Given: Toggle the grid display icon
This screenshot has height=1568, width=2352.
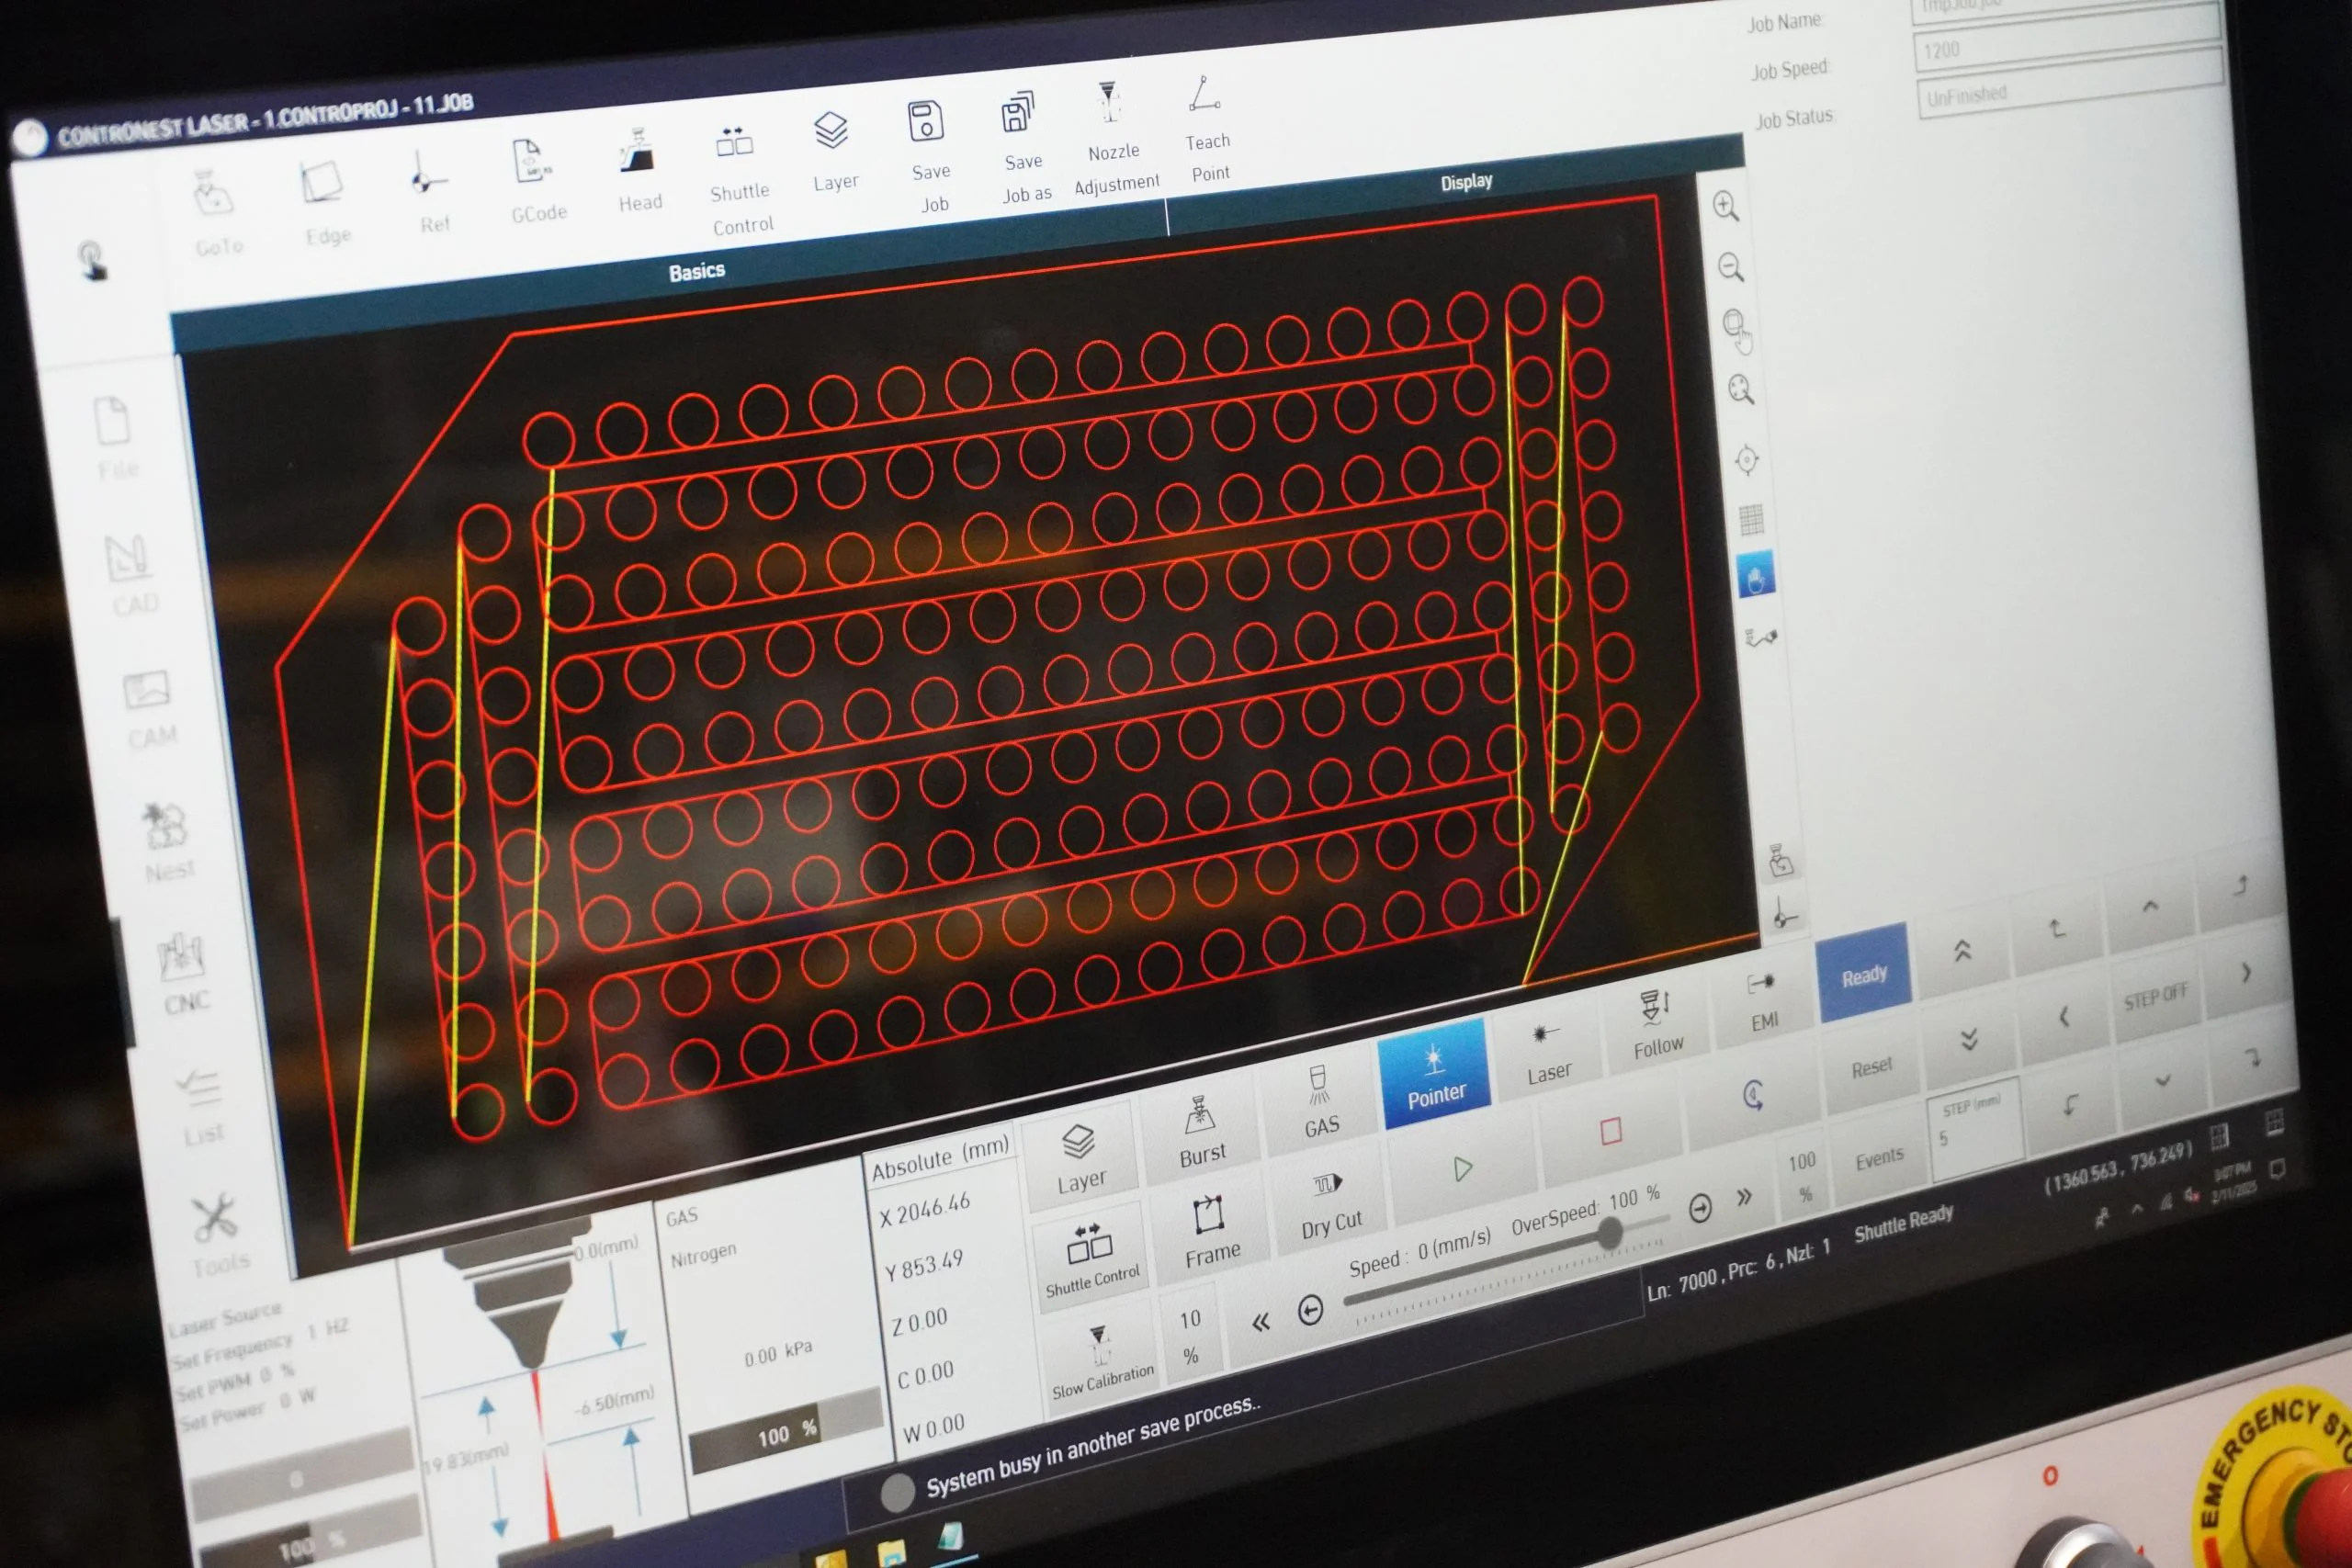Looking at the screenshot, I should click(x=1751, y=520).
